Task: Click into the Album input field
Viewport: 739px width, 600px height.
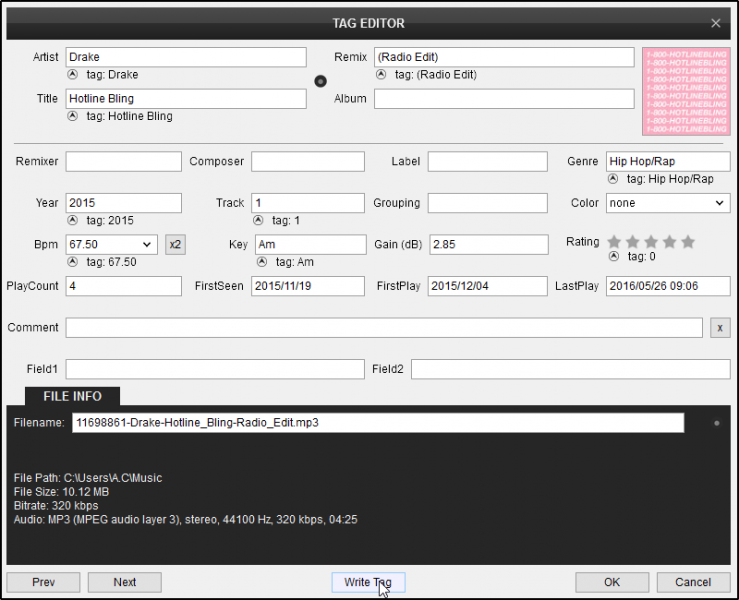Action: 504,98
